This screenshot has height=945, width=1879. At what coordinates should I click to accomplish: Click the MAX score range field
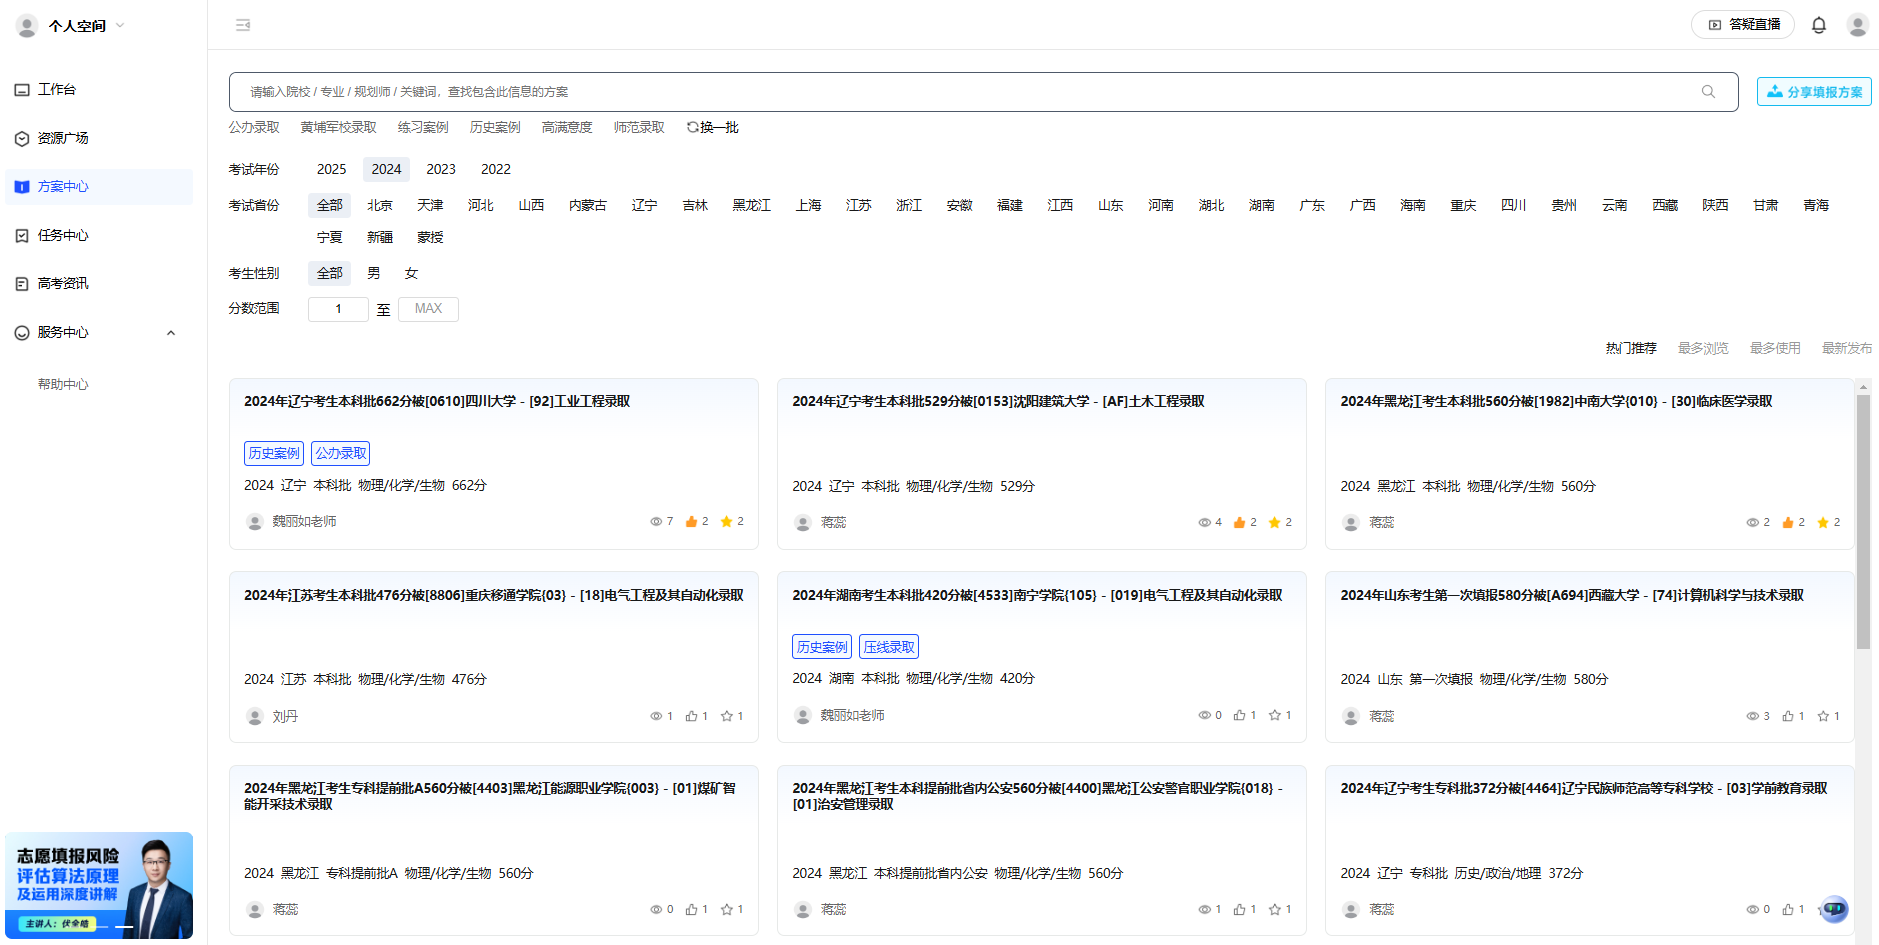428,309
